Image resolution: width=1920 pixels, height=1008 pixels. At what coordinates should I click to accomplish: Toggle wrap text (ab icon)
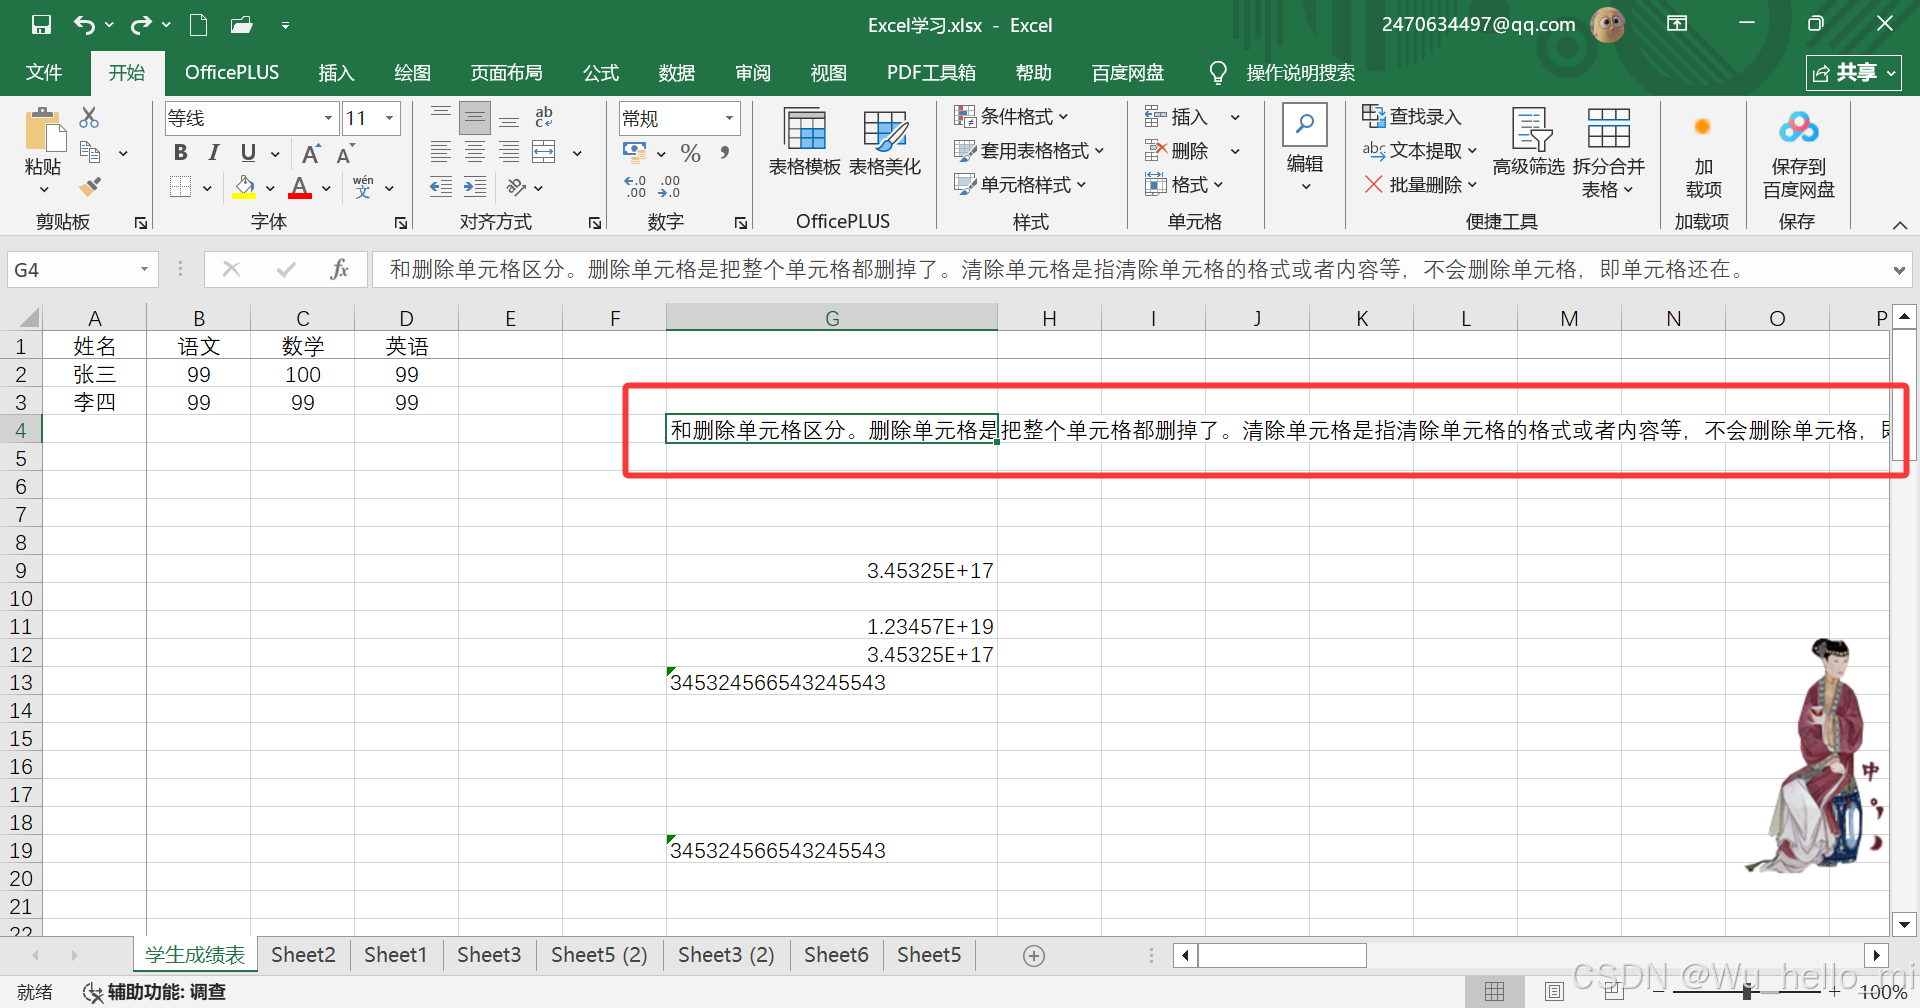pos(544,118)
